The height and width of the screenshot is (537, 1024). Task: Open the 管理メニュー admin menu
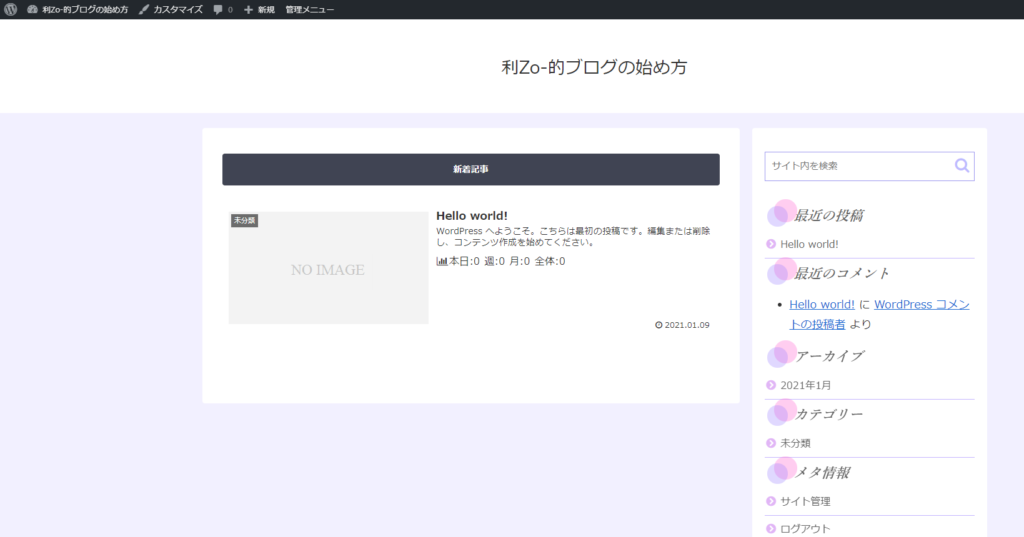coord(309,9)
